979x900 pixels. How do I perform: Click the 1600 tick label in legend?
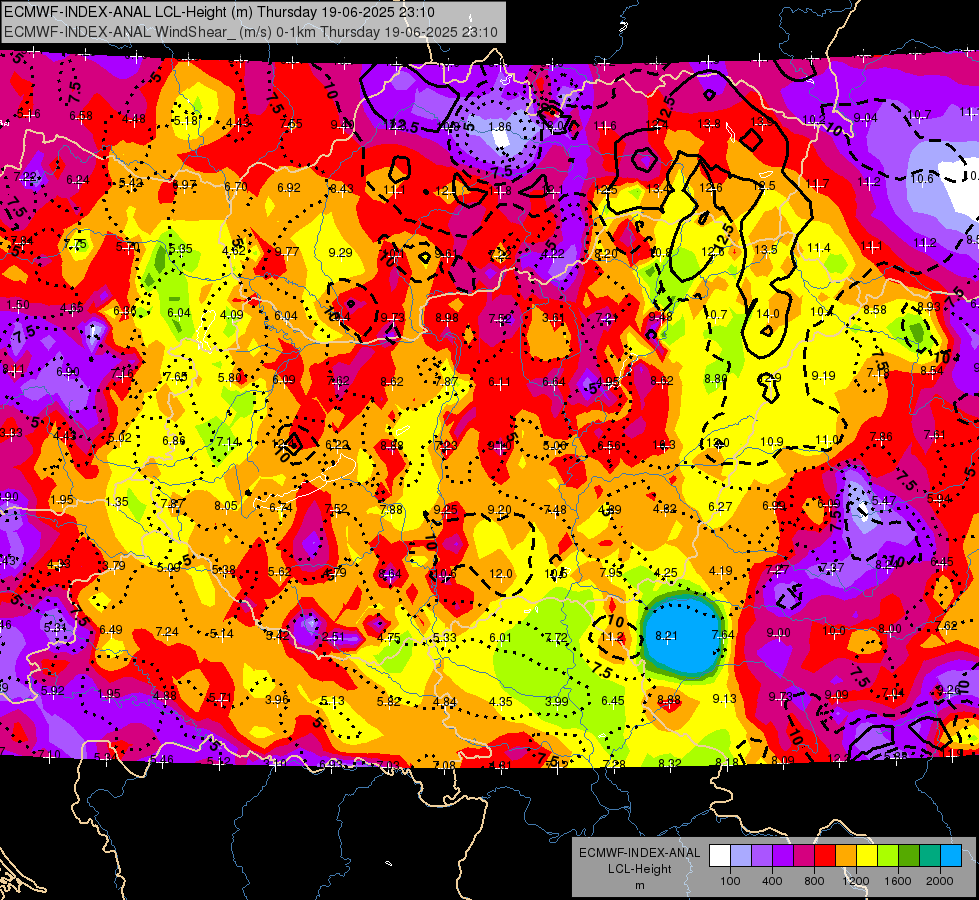tap(897, 881)
